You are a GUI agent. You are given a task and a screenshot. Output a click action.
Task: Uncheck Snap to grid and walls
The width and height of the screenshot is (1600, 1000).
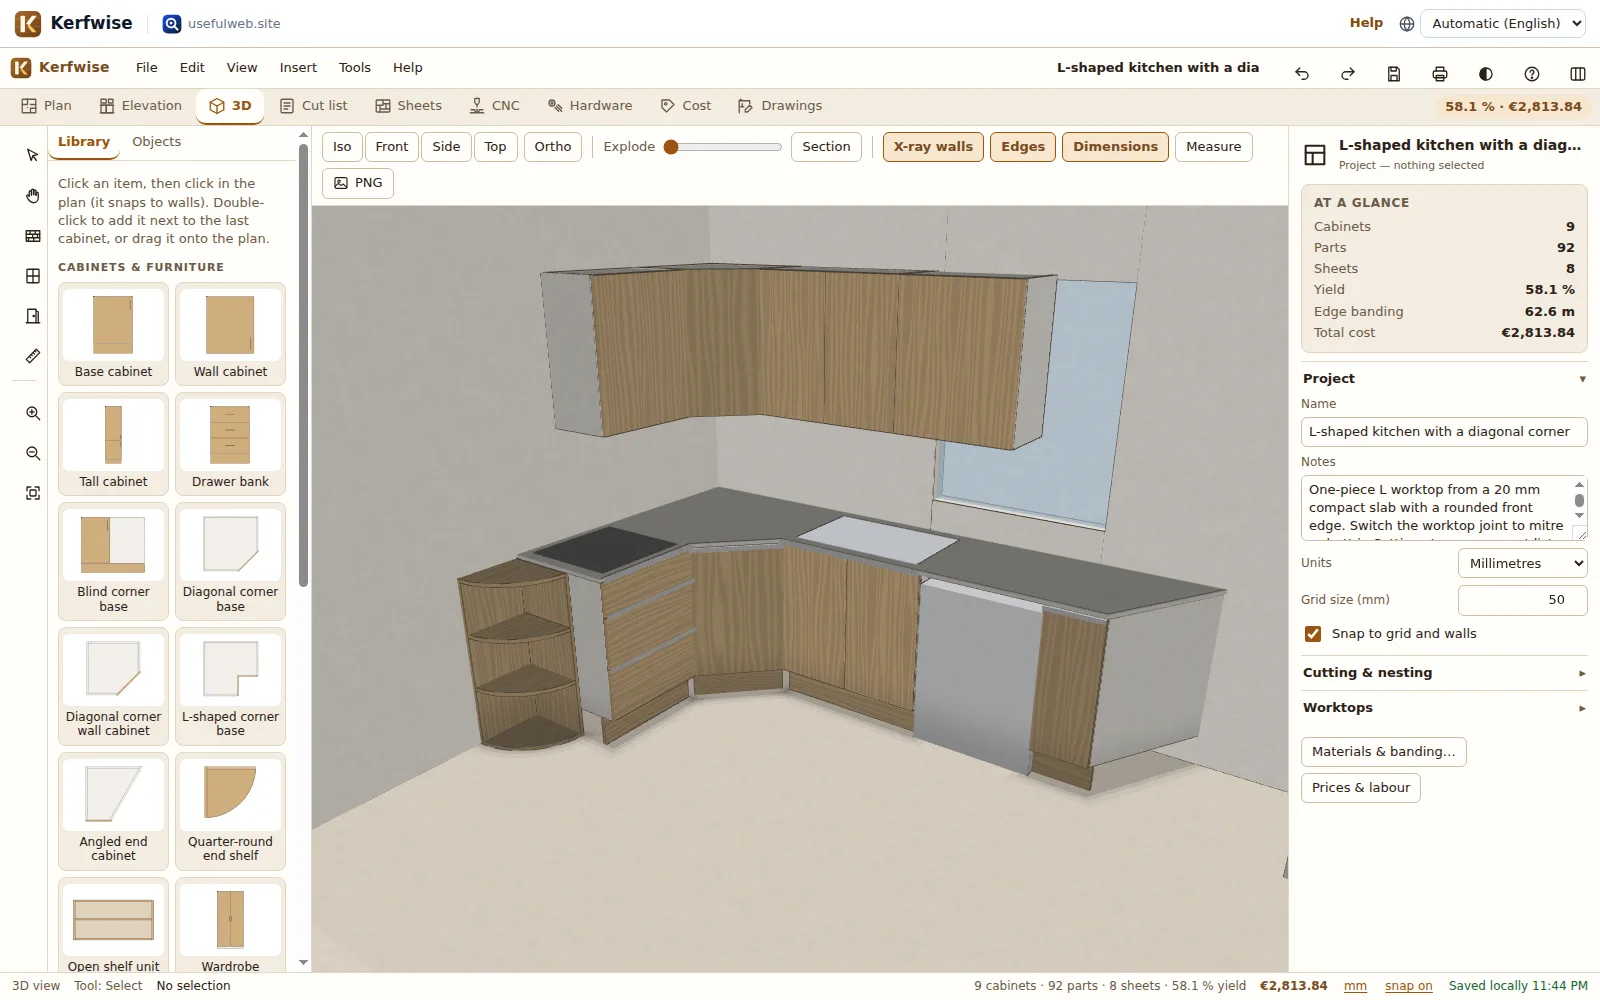(x=1313, y=634)
